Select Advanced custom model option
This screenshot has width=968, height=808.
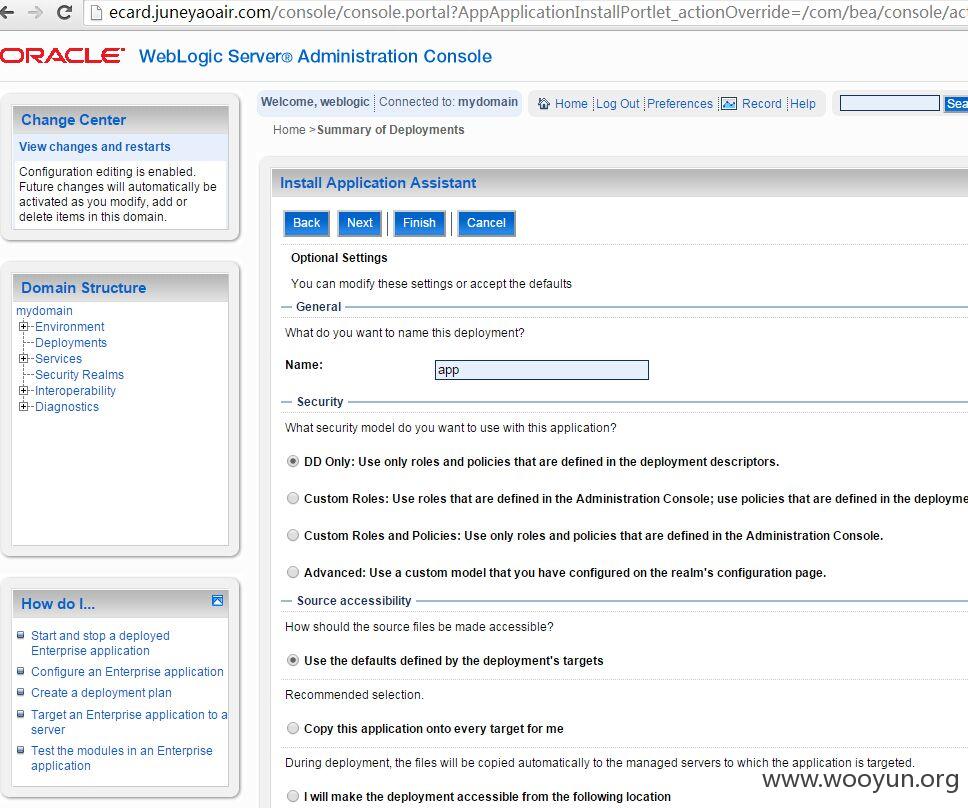[x=293, y=572]
